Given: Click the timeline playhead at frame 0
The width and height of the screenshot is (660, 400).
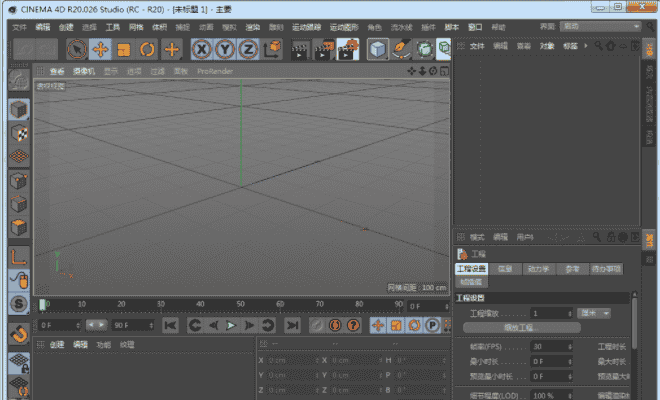Looking at the screenshot, I should click(43, 305).
